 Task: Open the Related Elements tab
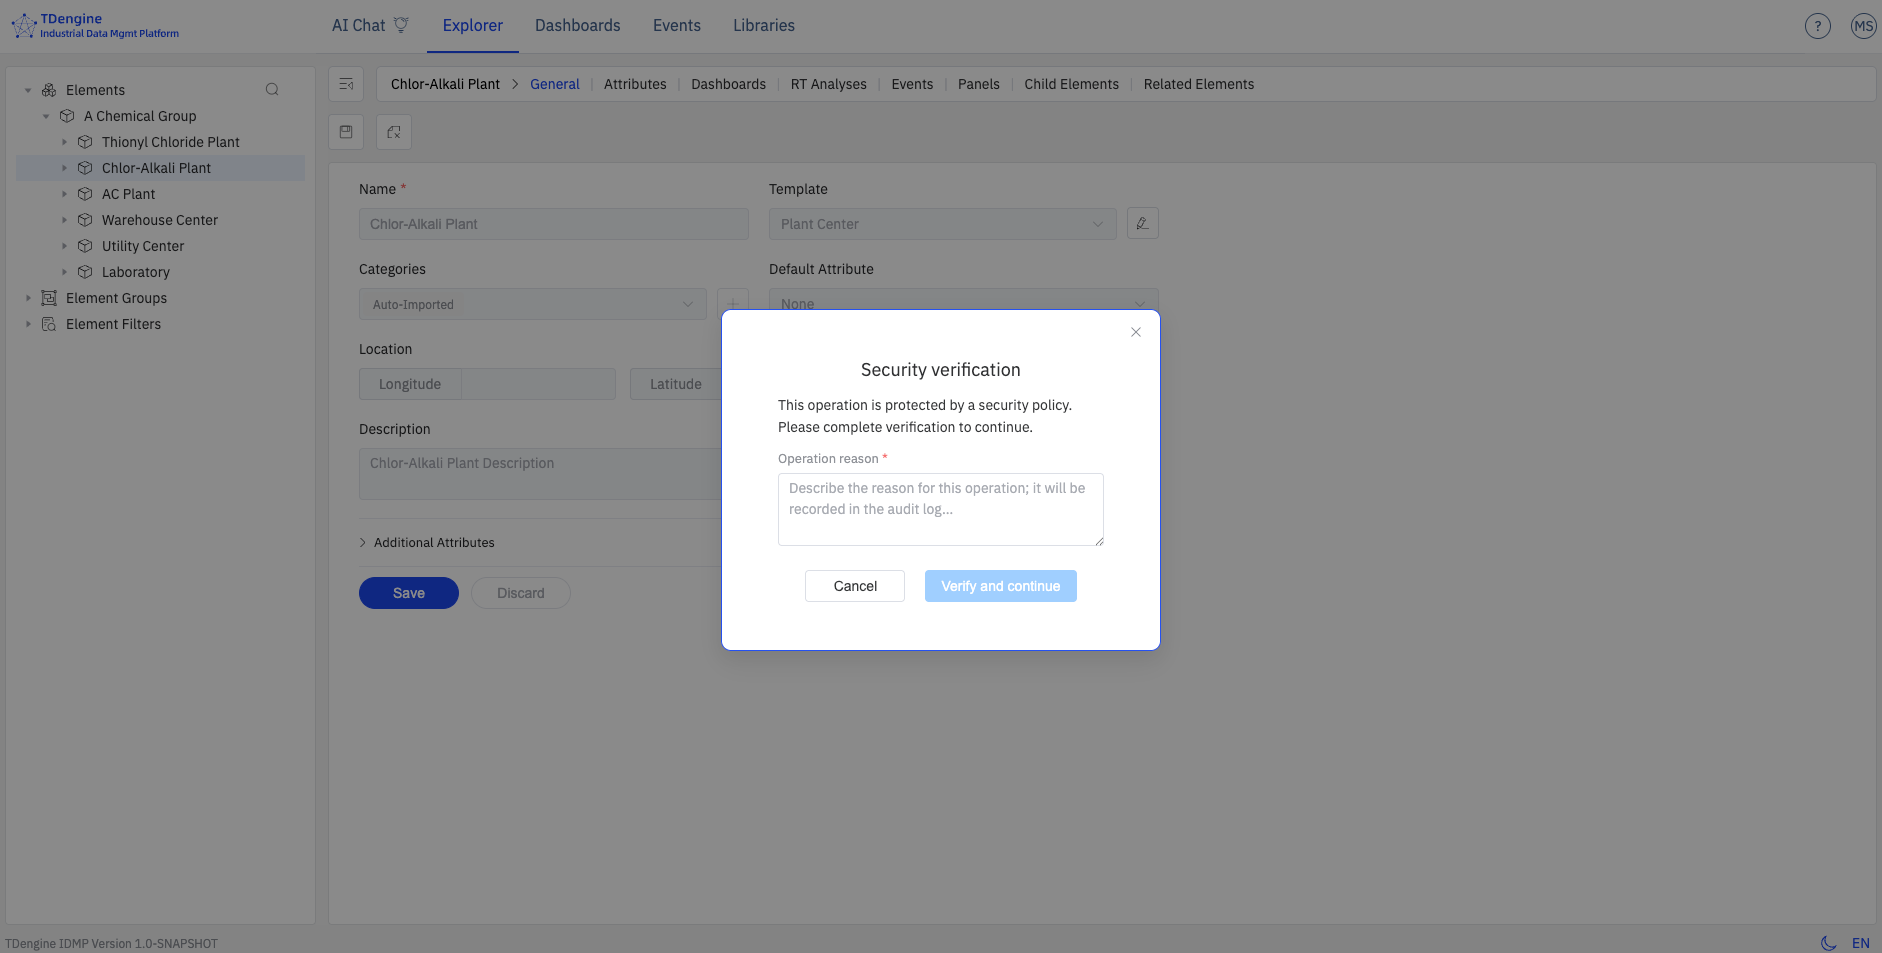pos(1199,84)
